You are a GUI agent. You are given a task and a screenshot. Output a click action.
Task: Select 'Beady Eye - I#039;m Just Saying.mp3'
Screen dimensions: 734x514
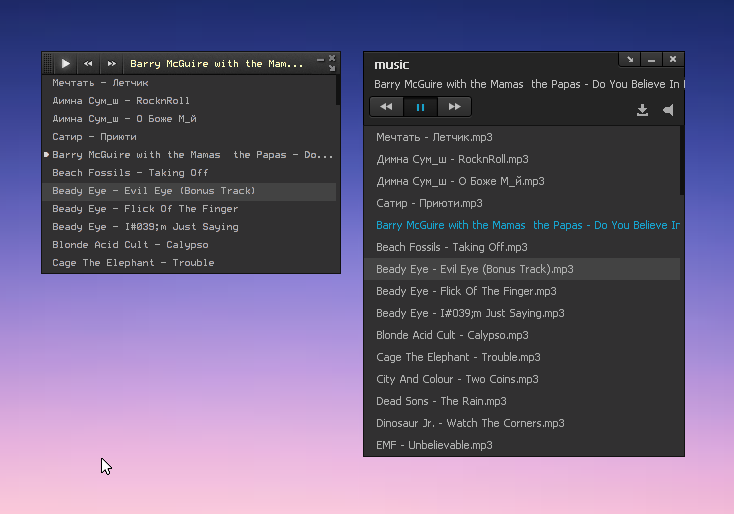point(522,313)
